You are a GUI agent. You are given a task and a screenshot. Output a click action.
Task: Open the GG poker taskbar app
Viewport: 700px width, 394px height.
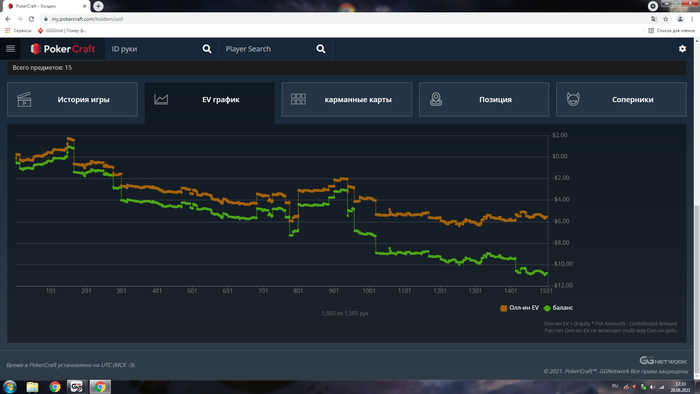click(x=77, y=387)
